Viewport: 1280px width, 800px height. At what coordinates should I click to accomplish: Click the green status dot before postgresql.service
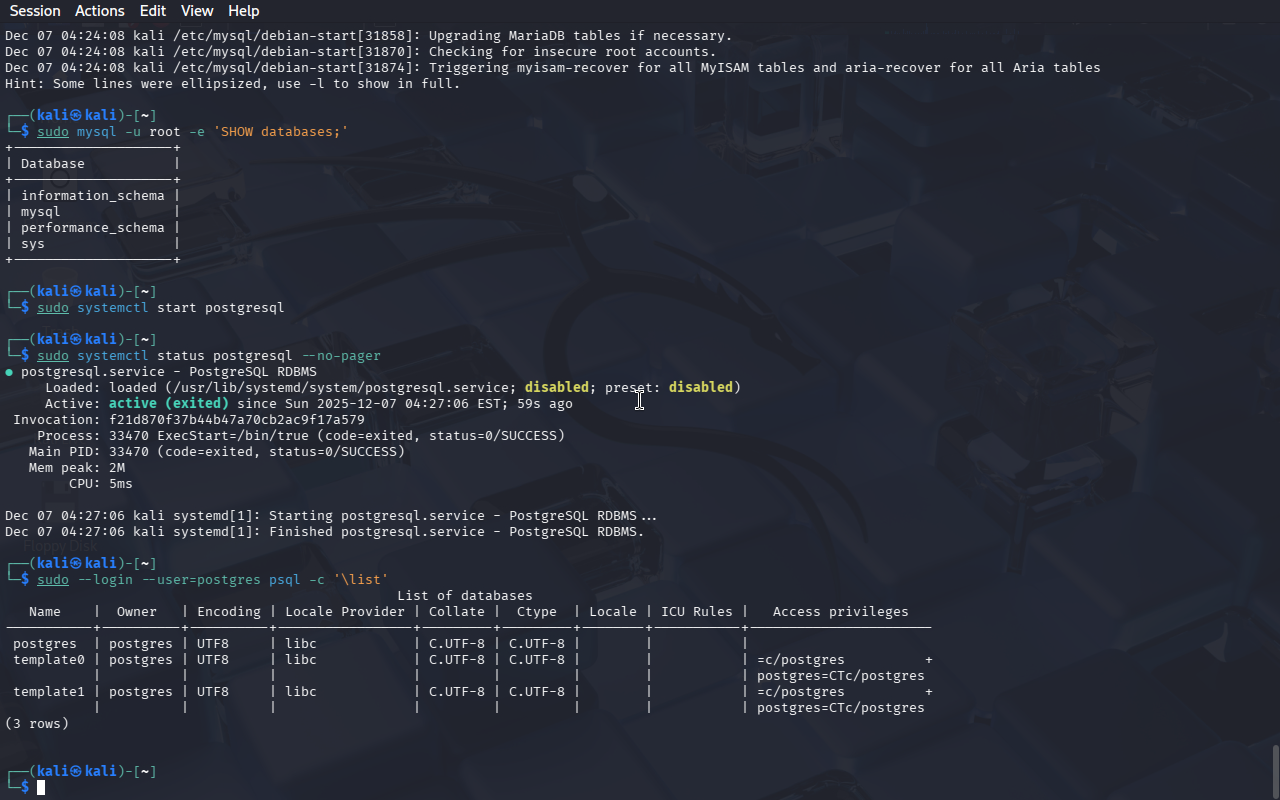tap(9, 372)
